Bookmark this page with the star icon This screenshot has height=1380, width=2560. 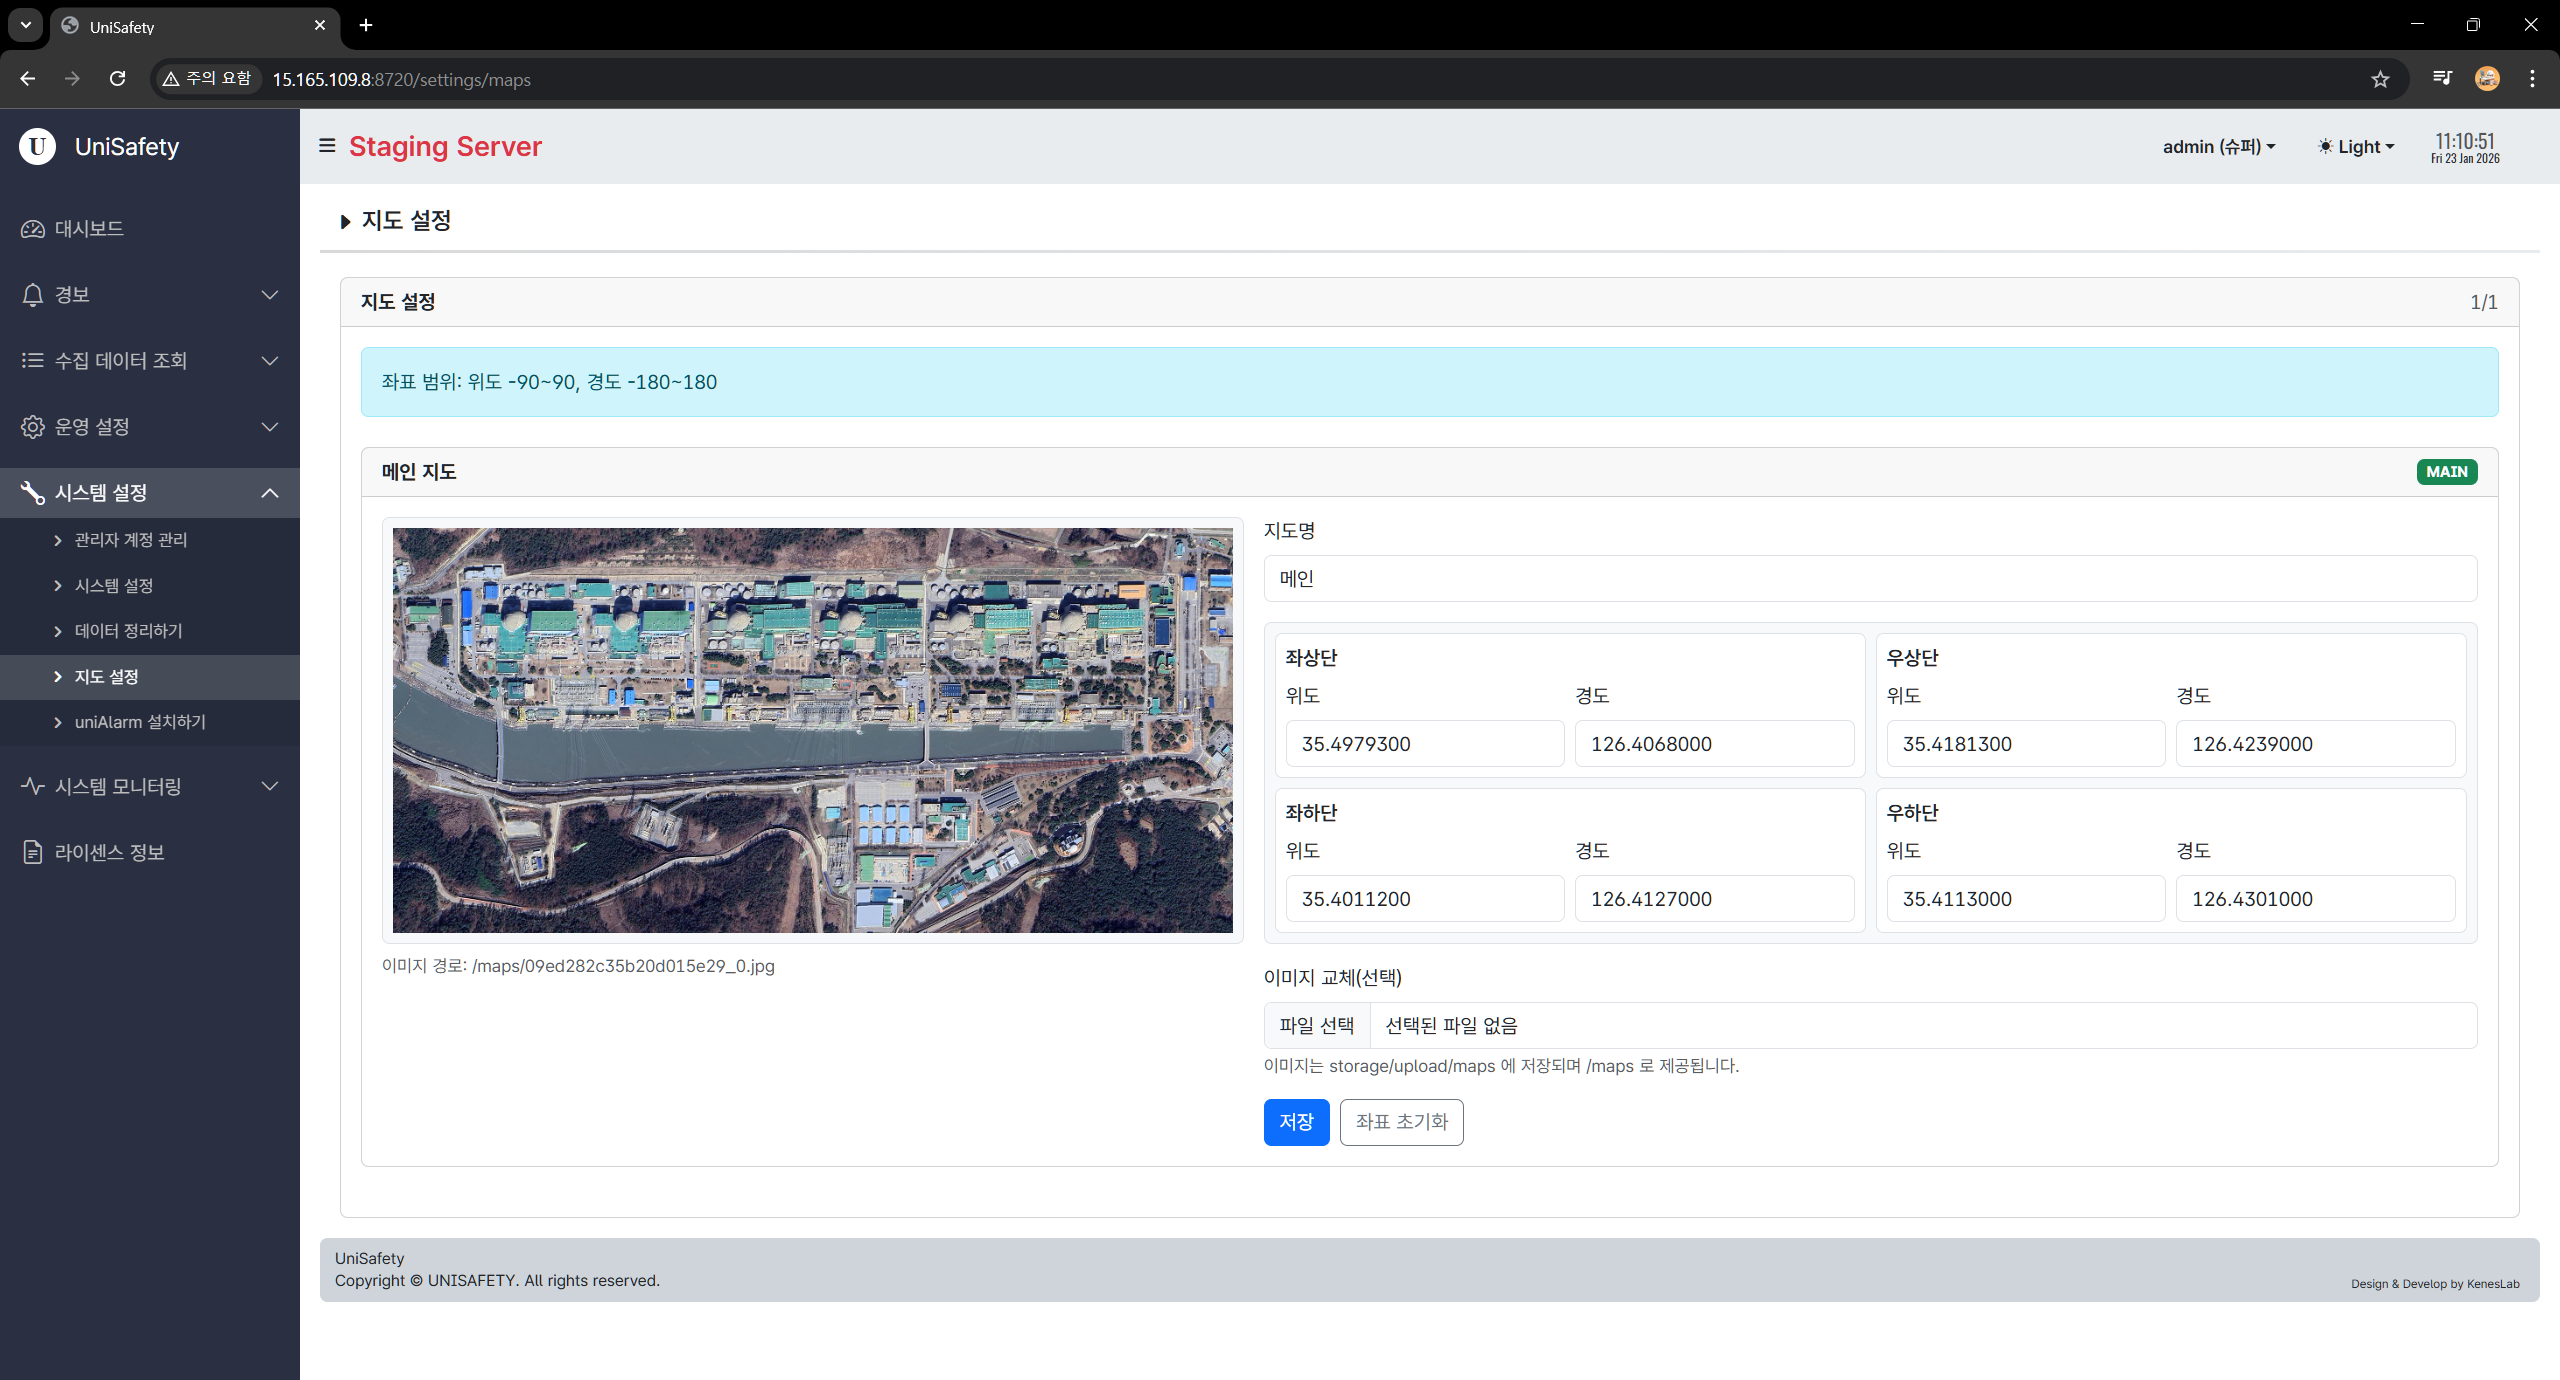click(x=2380, y=79)
